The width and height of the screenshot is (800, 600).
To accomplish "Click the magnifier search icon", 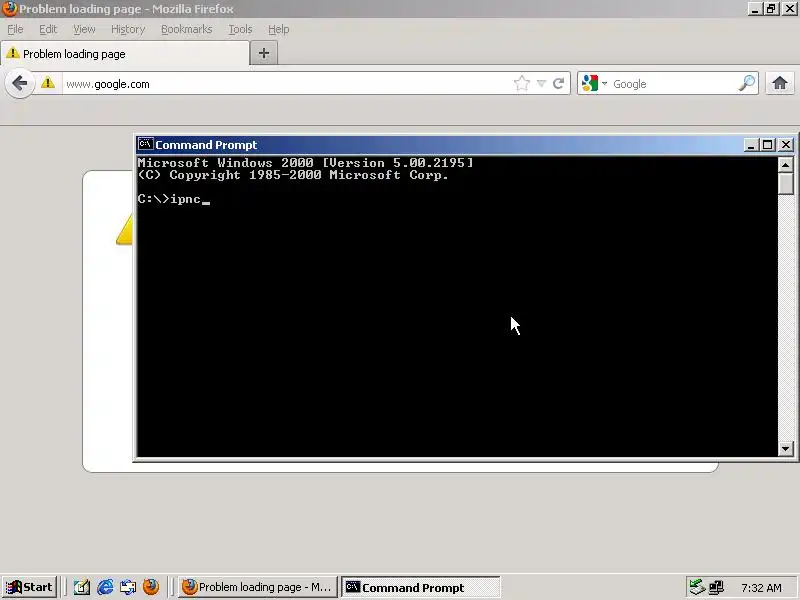I will pos(747,83).
